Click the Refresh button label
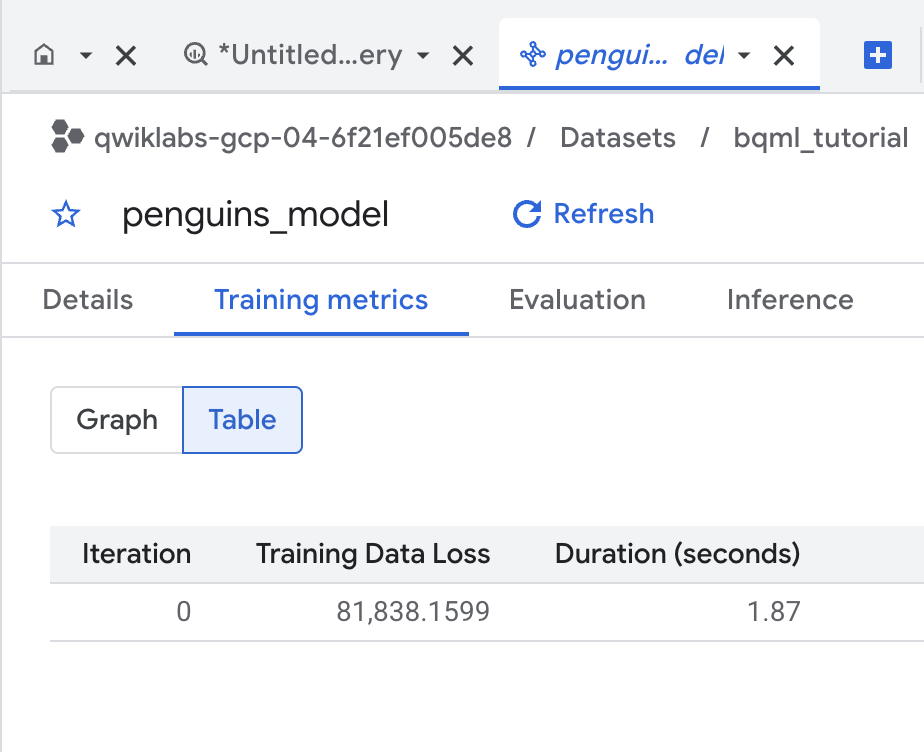The height and width of the screenshot is (752, 924). tap(603, 213)
